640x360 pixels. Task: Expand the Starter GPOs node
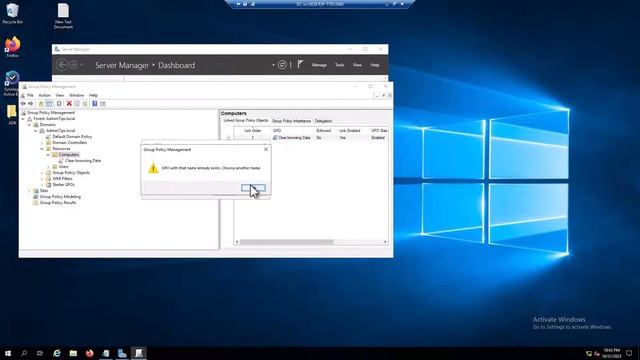(x=42, y=184)
